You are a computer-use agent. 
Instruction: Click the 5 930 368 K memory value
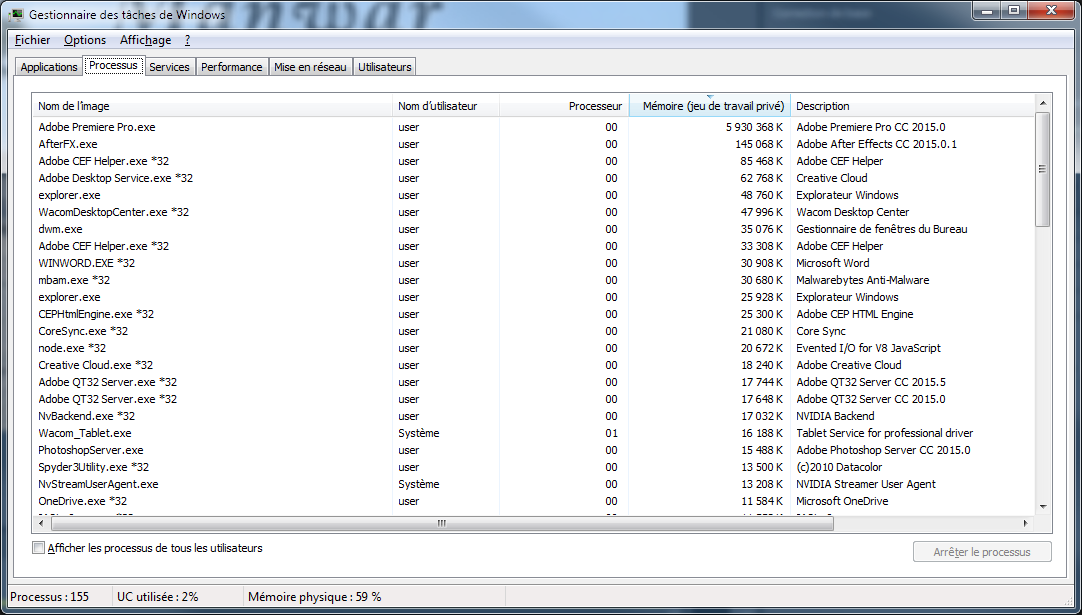754,127
